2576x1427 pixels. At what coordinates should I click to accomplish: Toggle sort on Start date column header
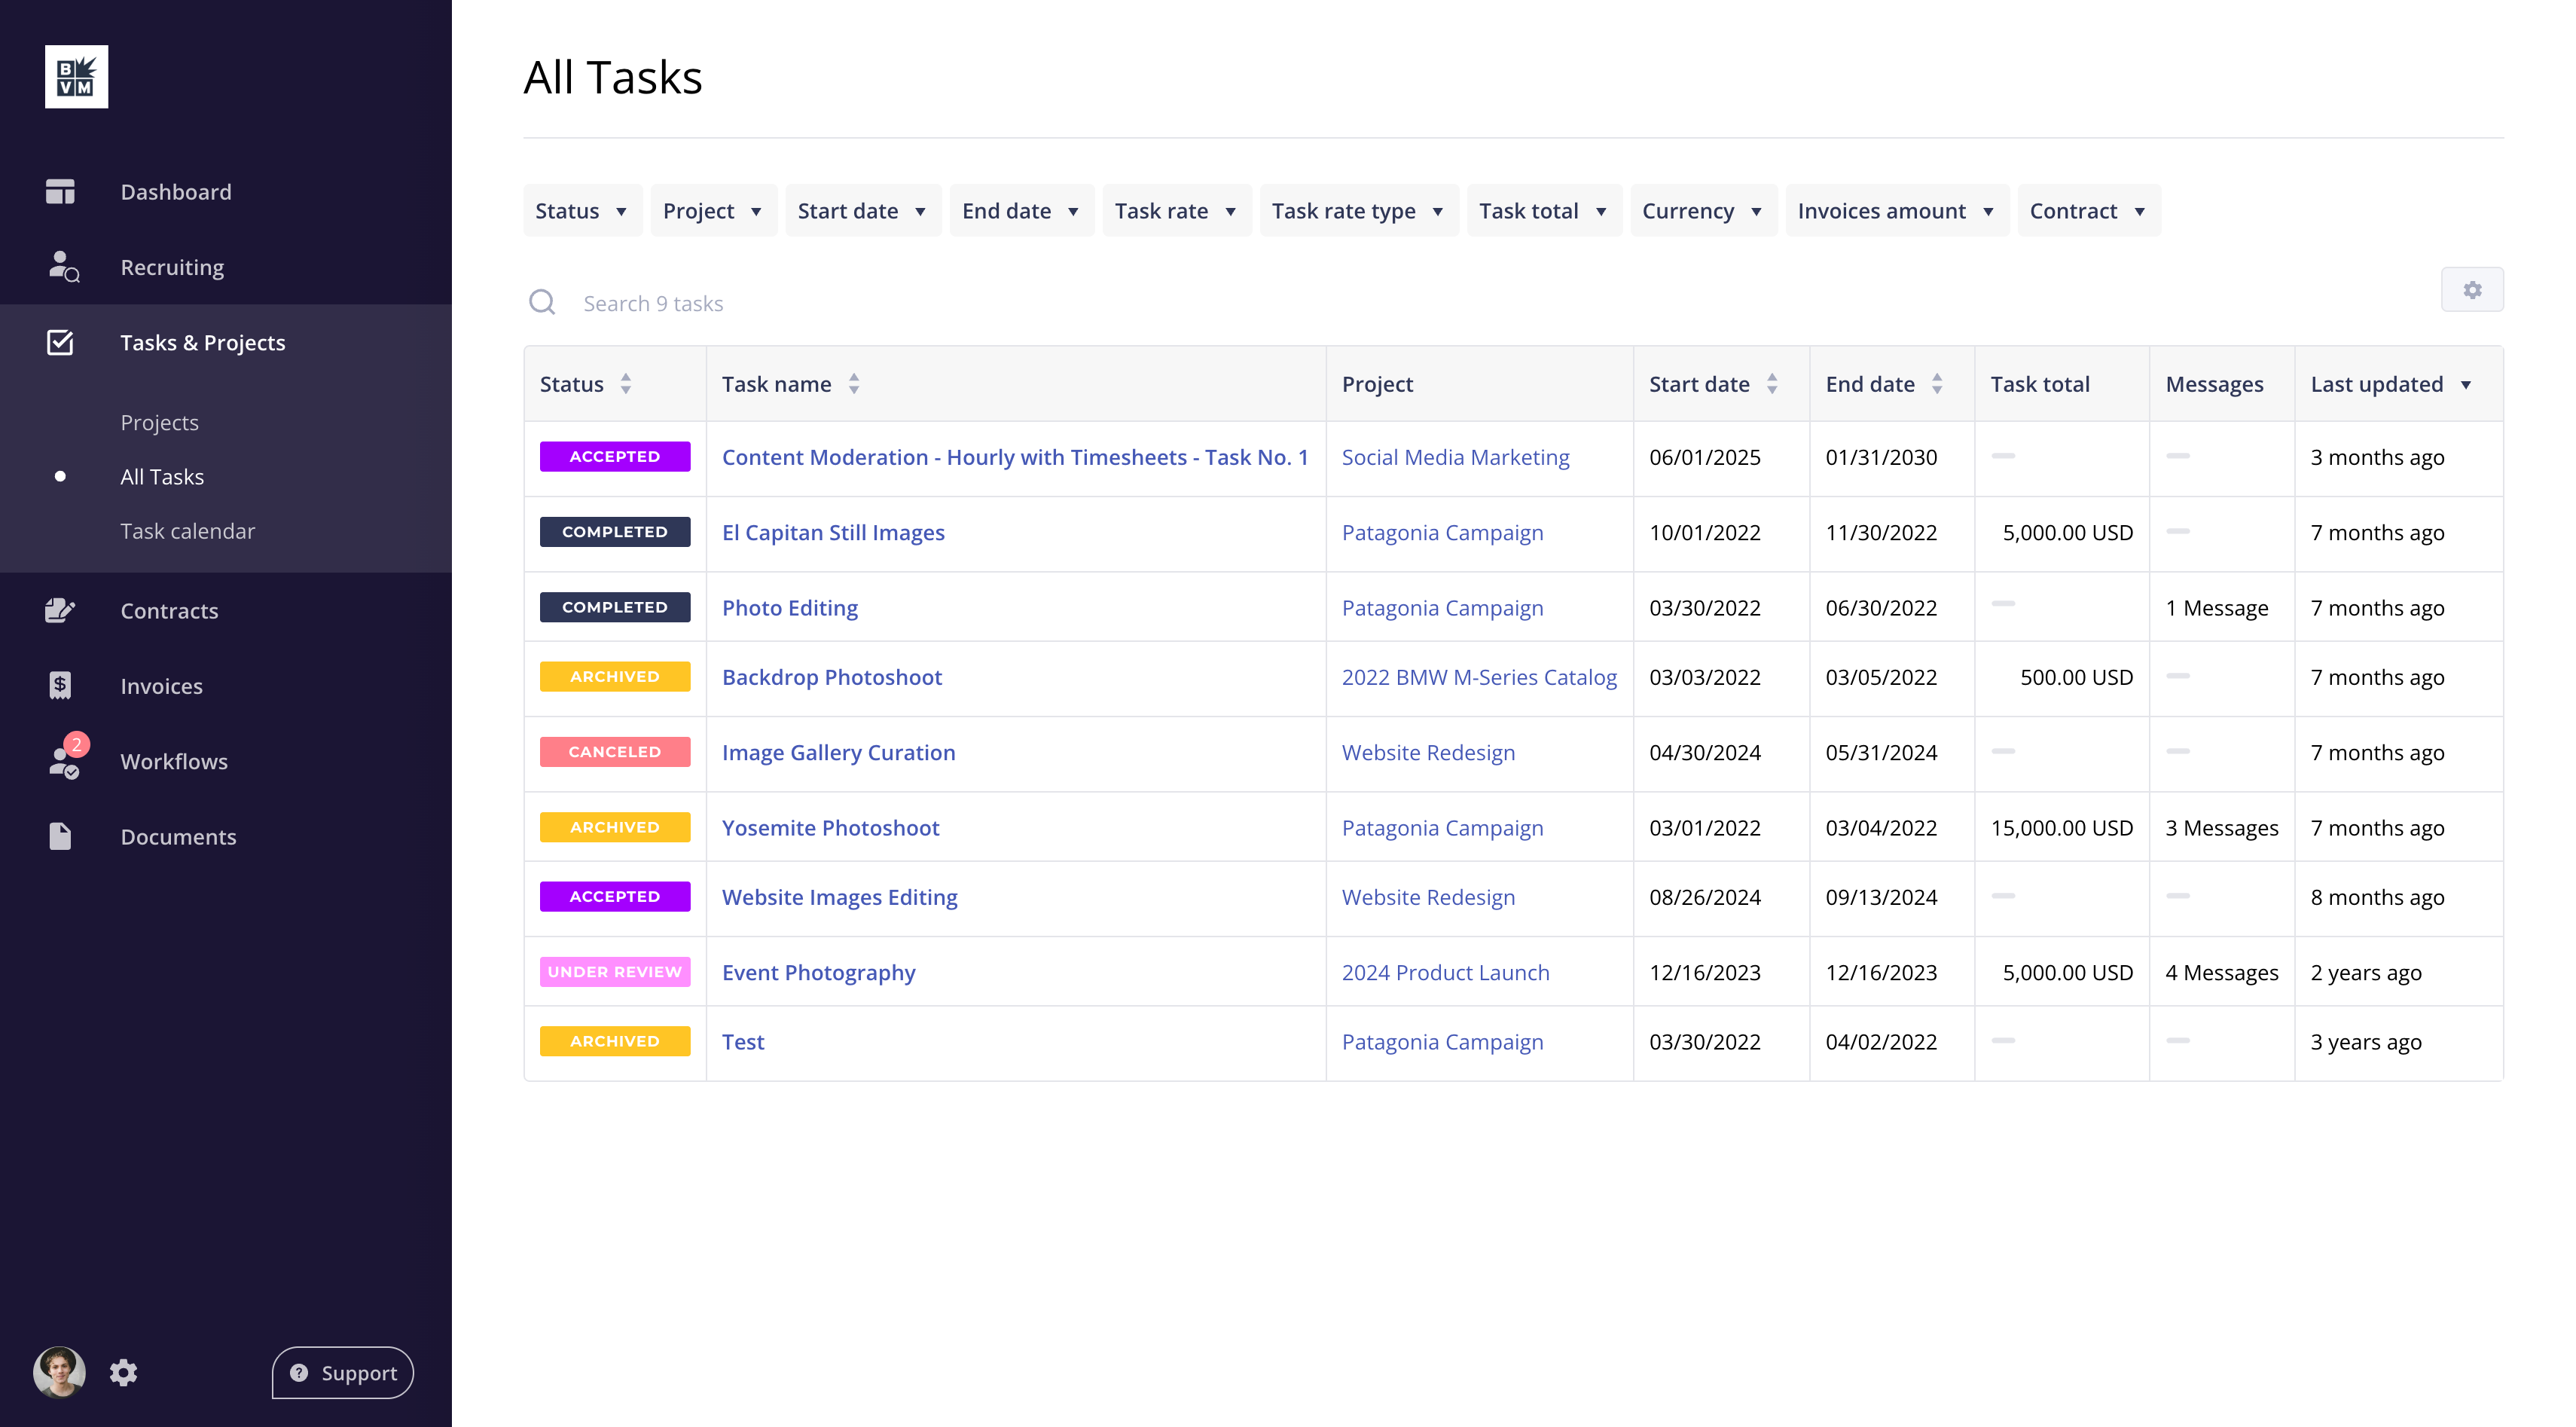pos(1712,384)
